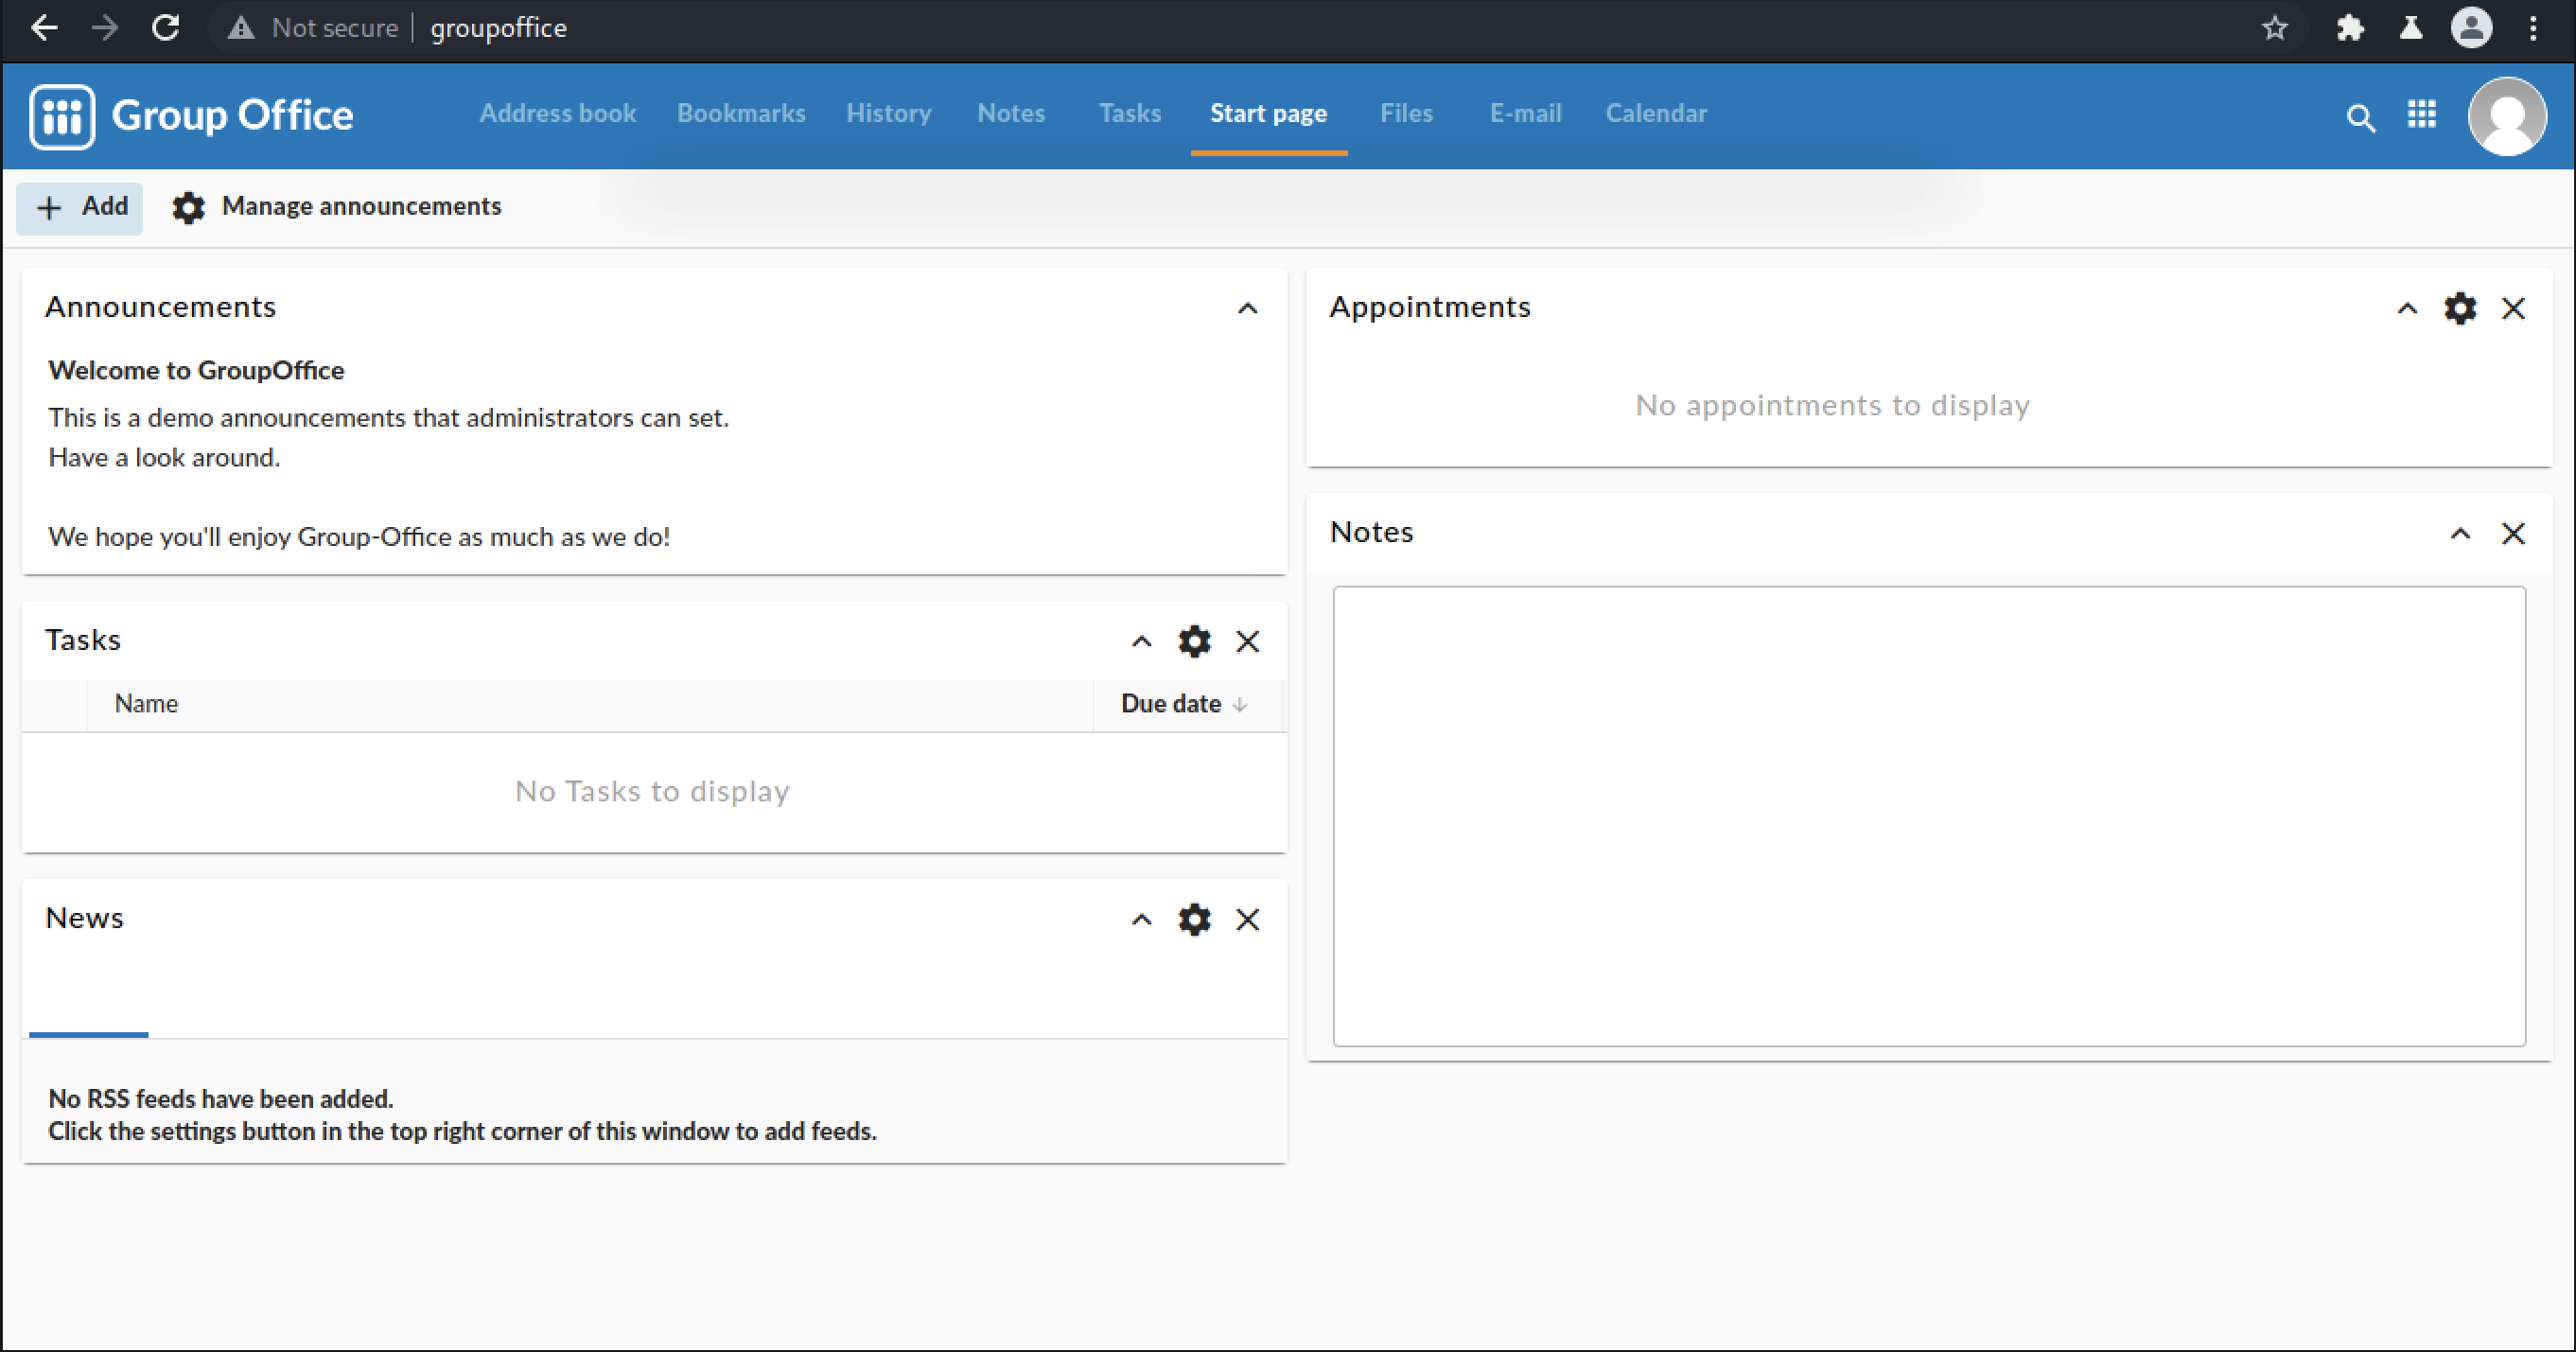Viewport: 2576px width, 1352px height.
Task: Click the "Welcome to GroupOffice" heading
Action: point(196,370)
